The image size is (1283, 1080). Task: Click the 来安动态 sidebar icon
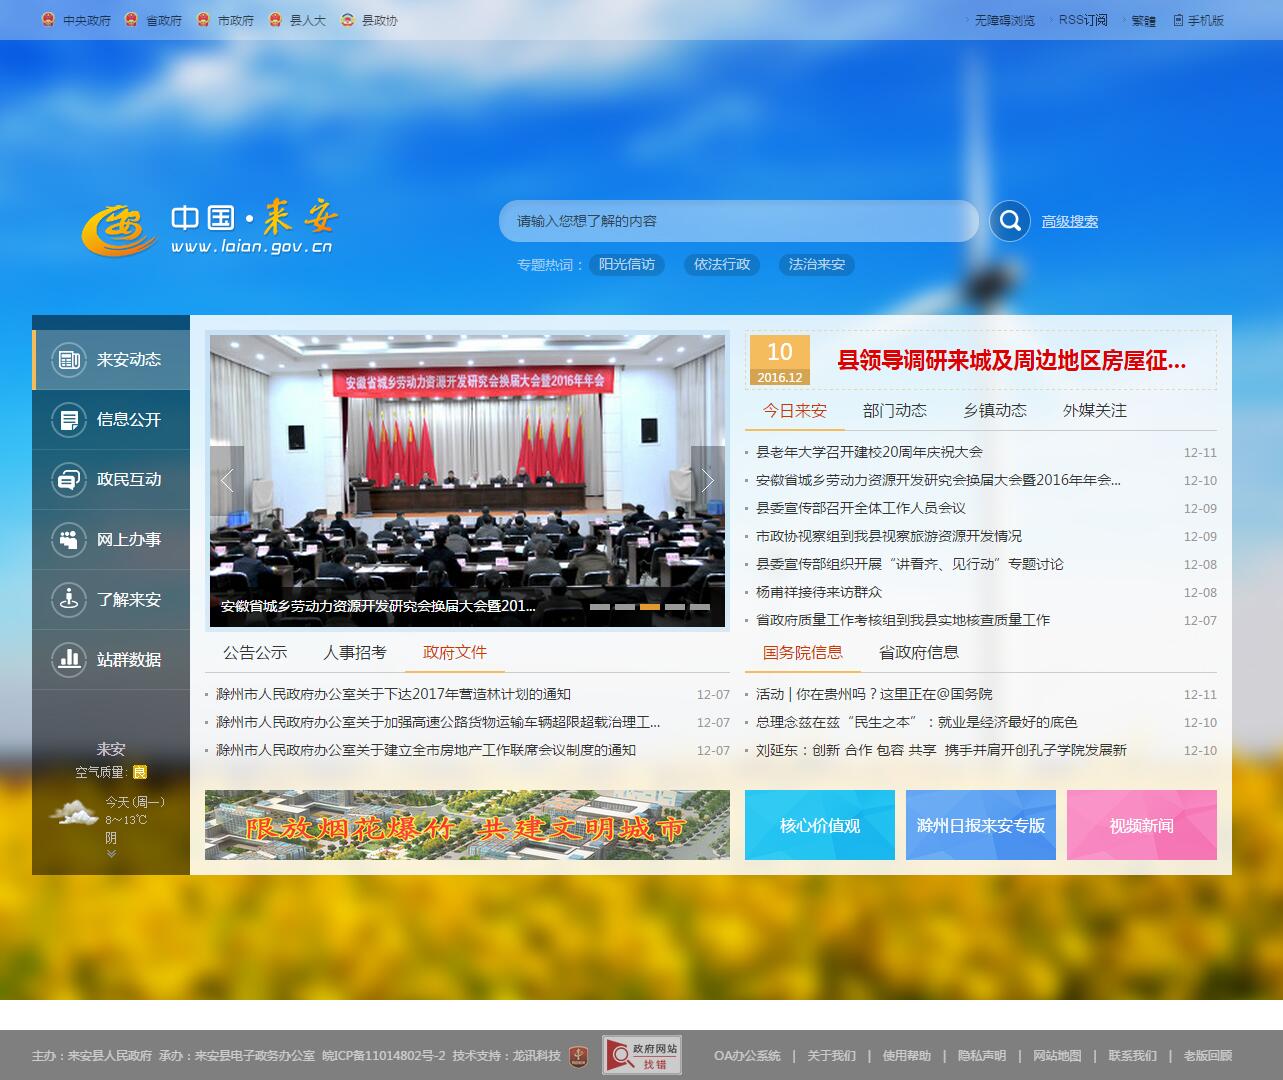69,360
